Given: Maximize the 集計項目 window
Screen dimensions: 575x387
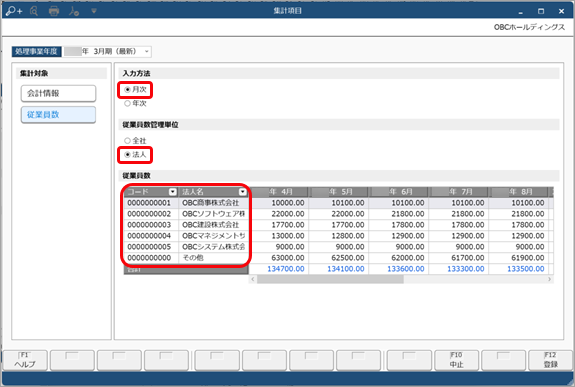Looking at the screenshot, I should [x=541, y=11].
